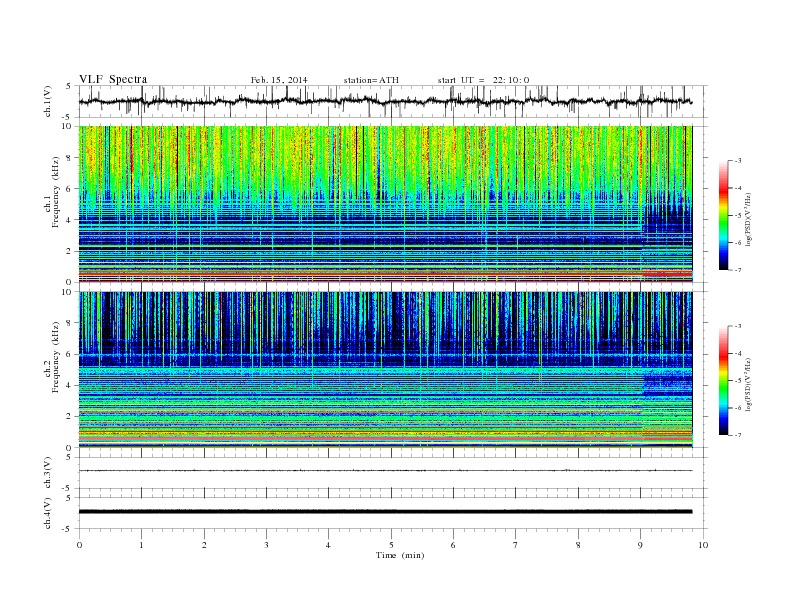The width and height of the screenshot is (792, 612).
Task: Click tick label "6" on the Time axis
Action: coord(454,545)
